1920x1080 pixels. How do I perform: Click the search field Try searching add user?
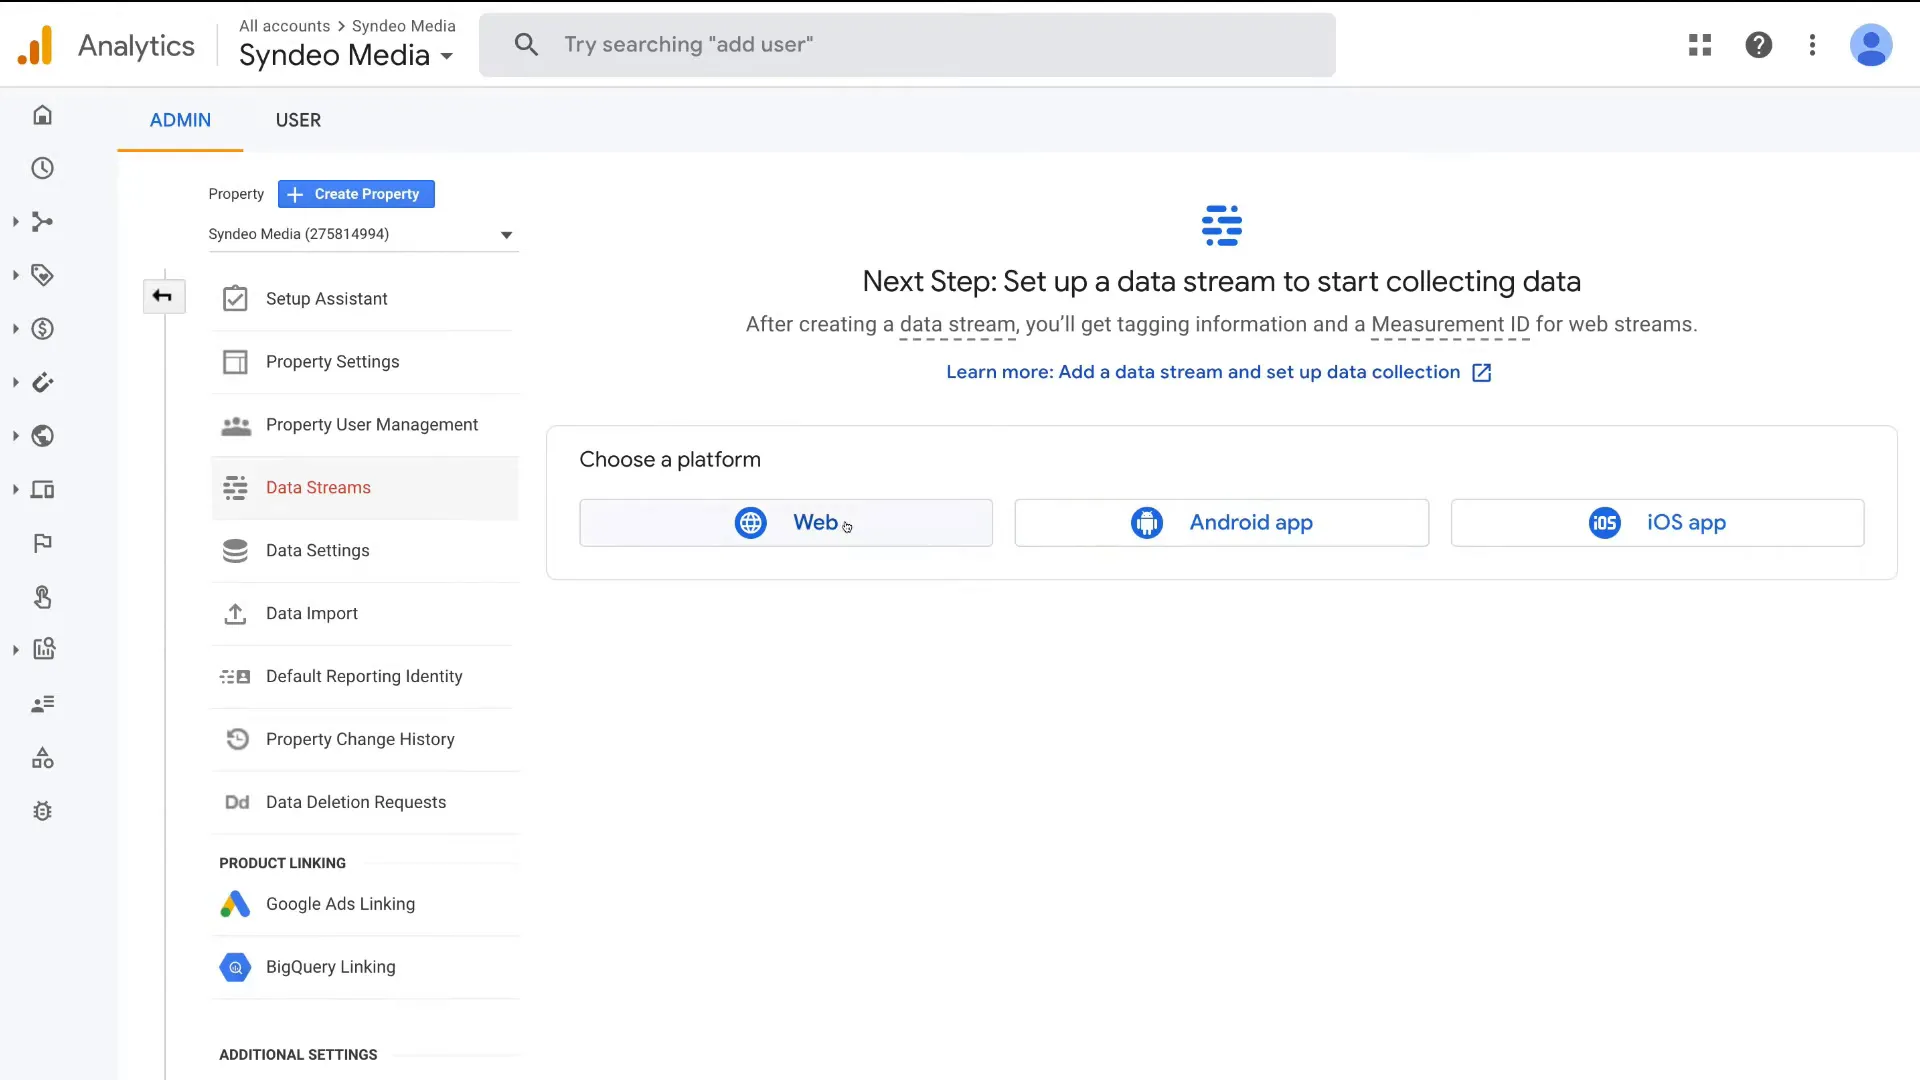[x=907, y=45]
